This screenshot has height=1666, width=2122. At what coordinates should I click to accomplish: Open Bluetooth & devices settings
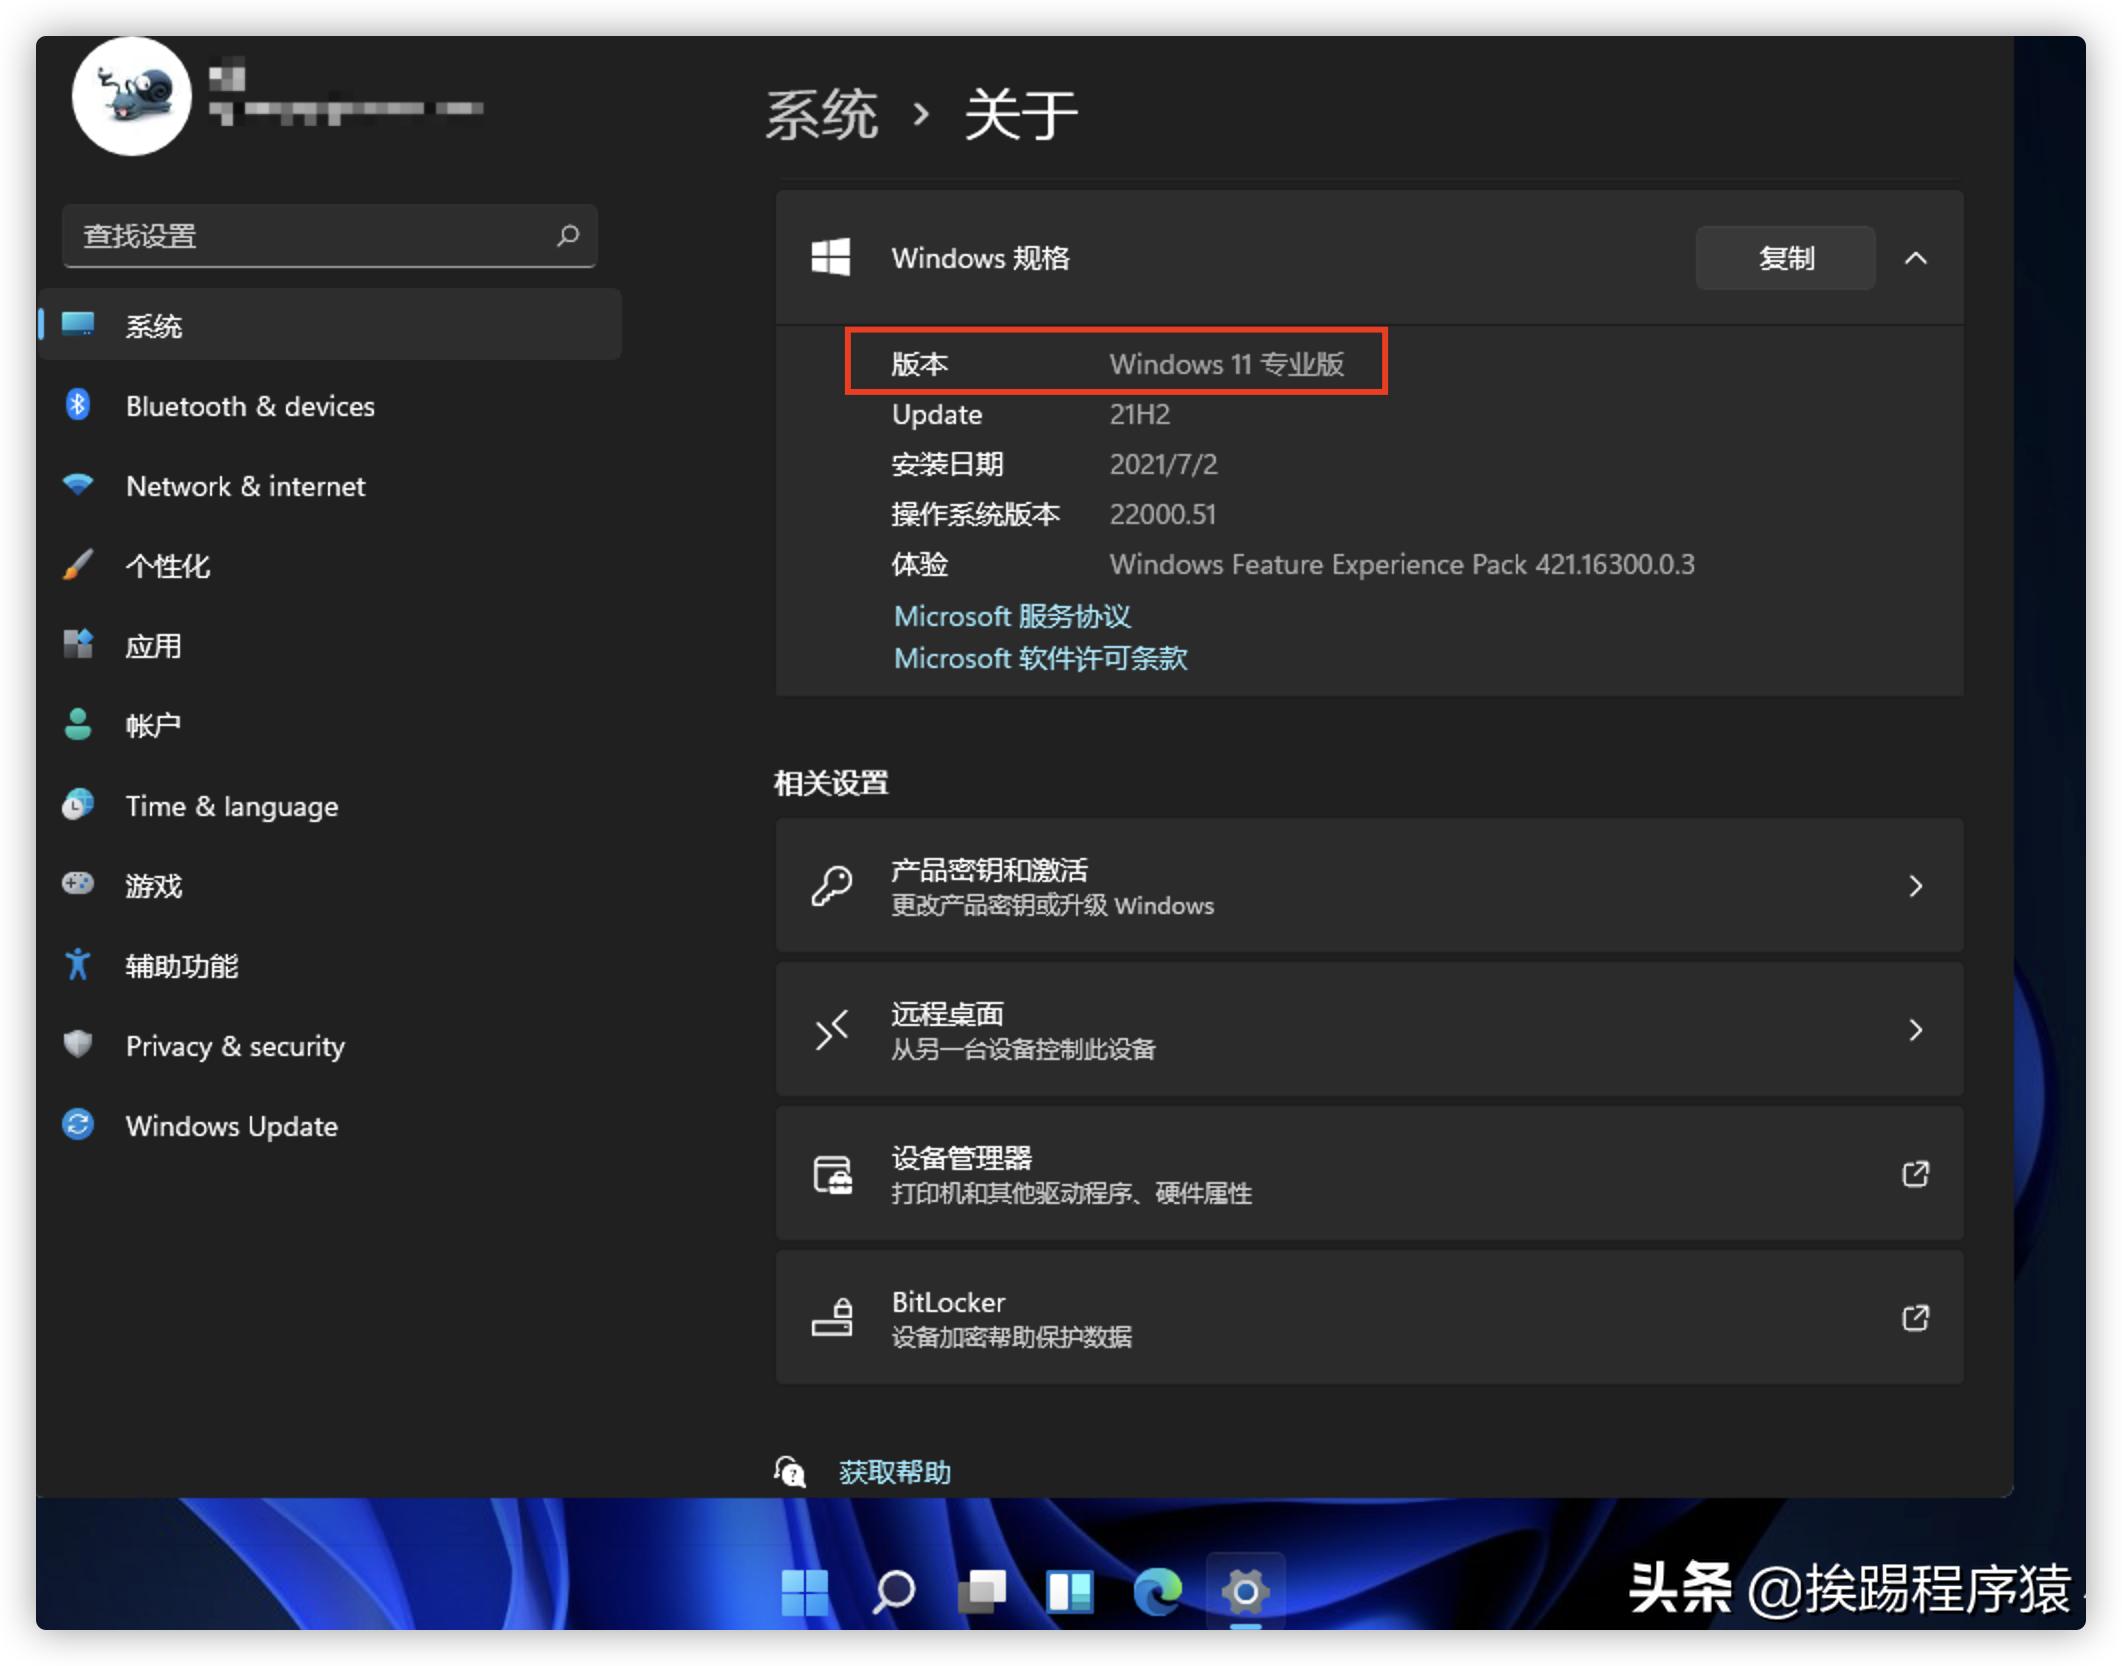pos(250,406)
